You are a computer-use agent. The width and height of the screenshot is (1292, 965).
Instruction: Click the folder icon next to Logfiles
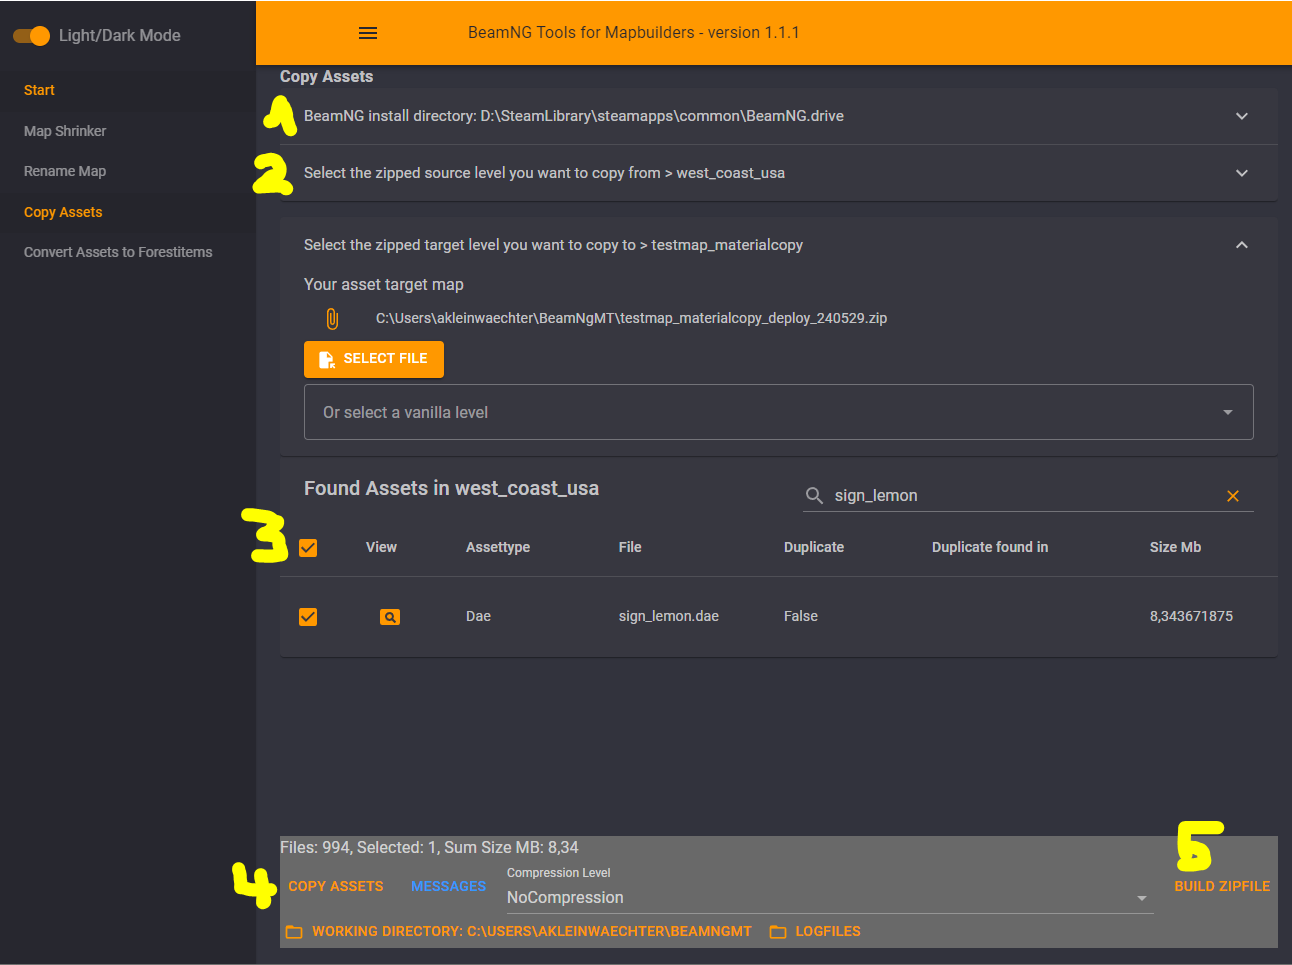pos(778,932)
